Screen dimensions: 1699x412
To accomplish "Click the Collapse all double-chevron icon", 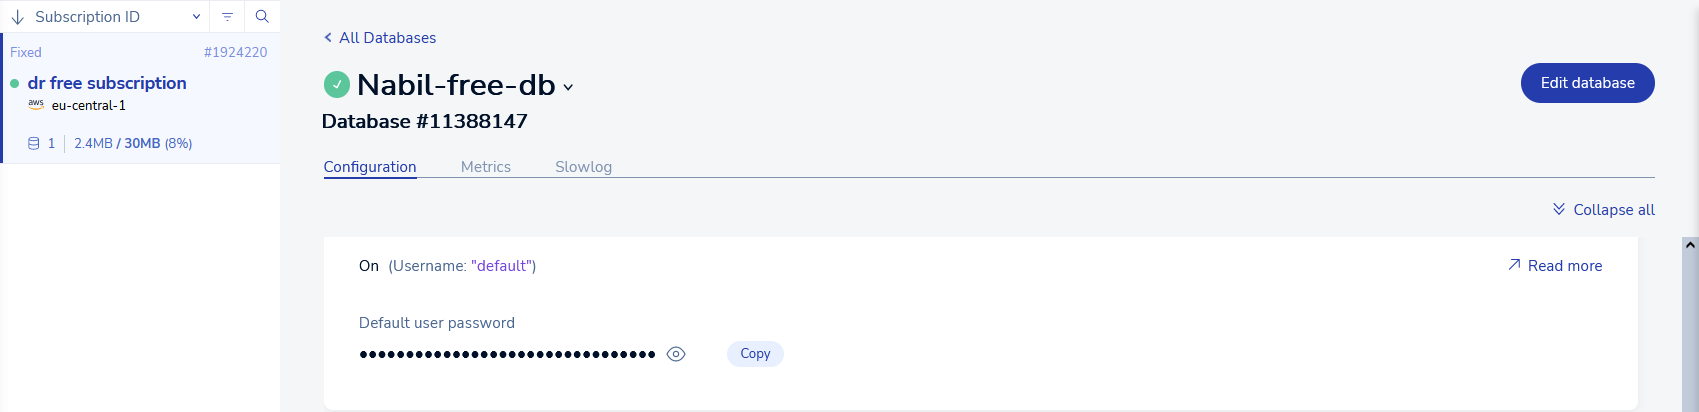I will click(x=1558, y=209).
